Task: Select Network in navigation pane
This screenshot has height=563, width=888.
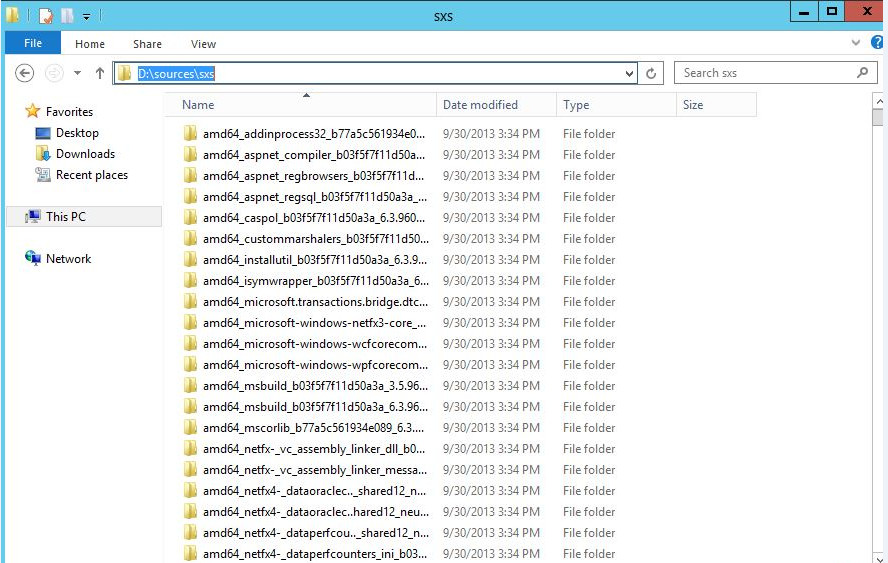Action: 68,258
